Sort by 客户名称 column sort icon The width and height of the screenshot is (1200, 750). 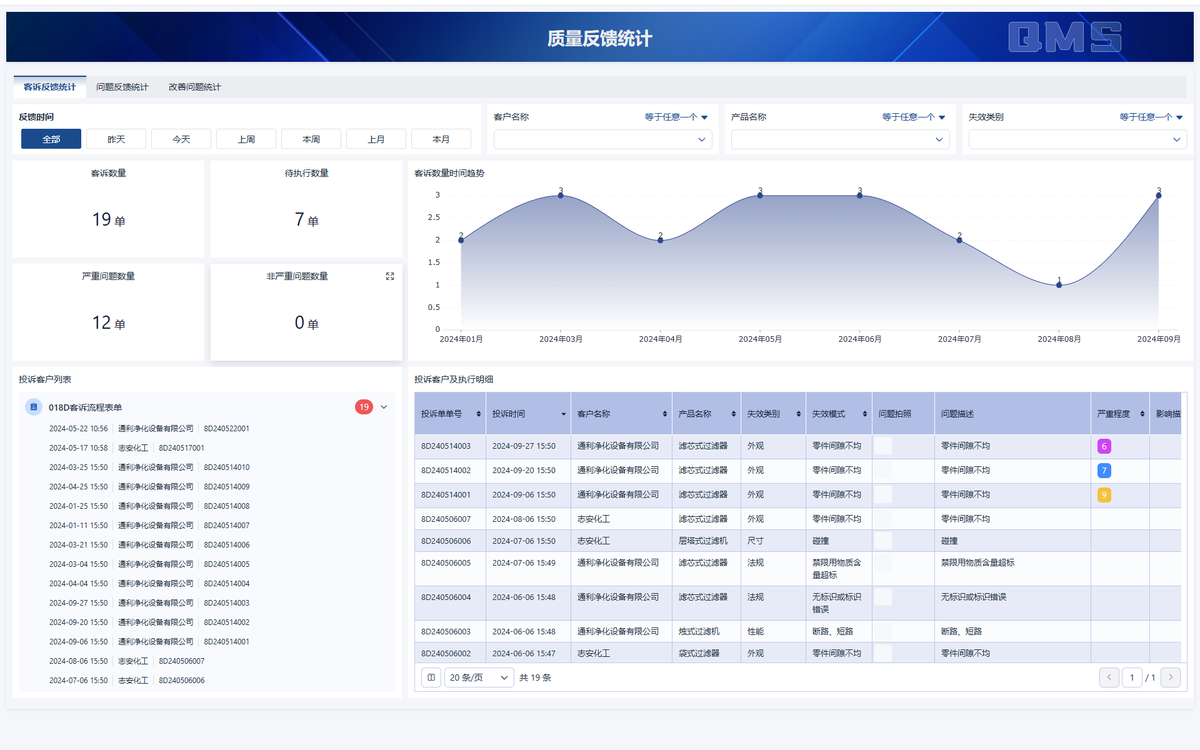(665, 414)
